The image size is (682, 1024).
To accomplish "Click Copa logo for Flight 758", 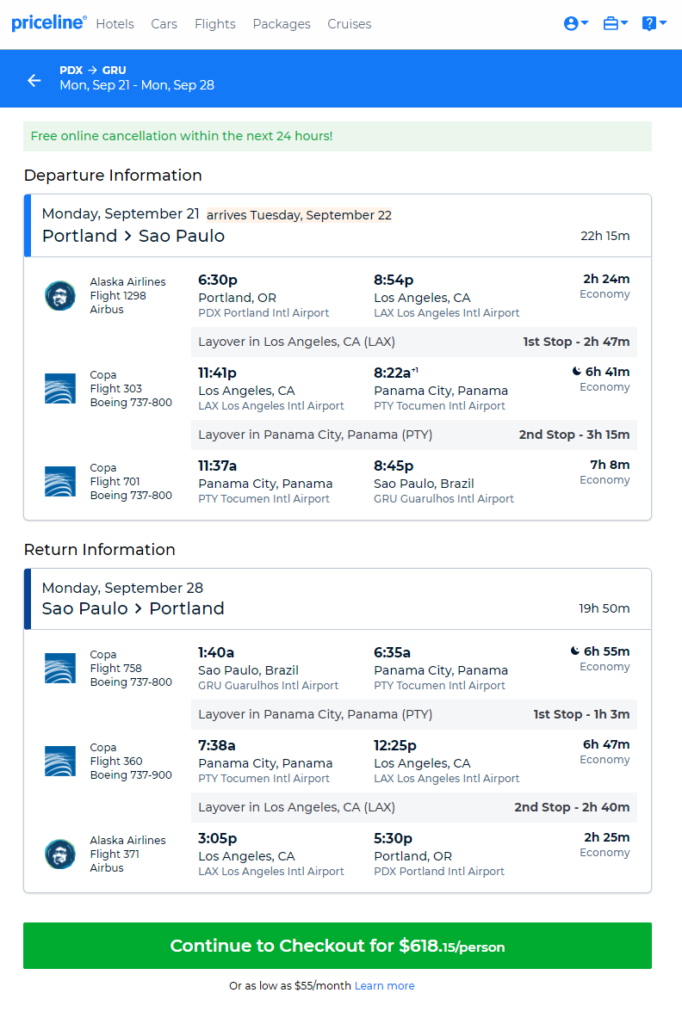I will pos(60,668).
